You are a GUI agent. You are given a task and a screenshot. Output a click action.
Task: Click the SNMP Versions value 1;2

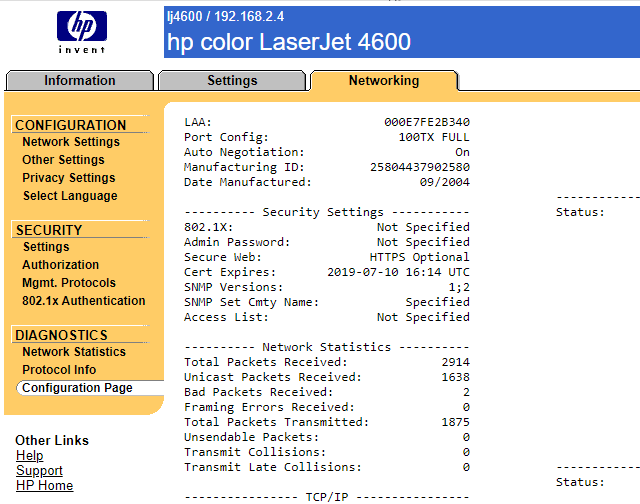point(459,287)
